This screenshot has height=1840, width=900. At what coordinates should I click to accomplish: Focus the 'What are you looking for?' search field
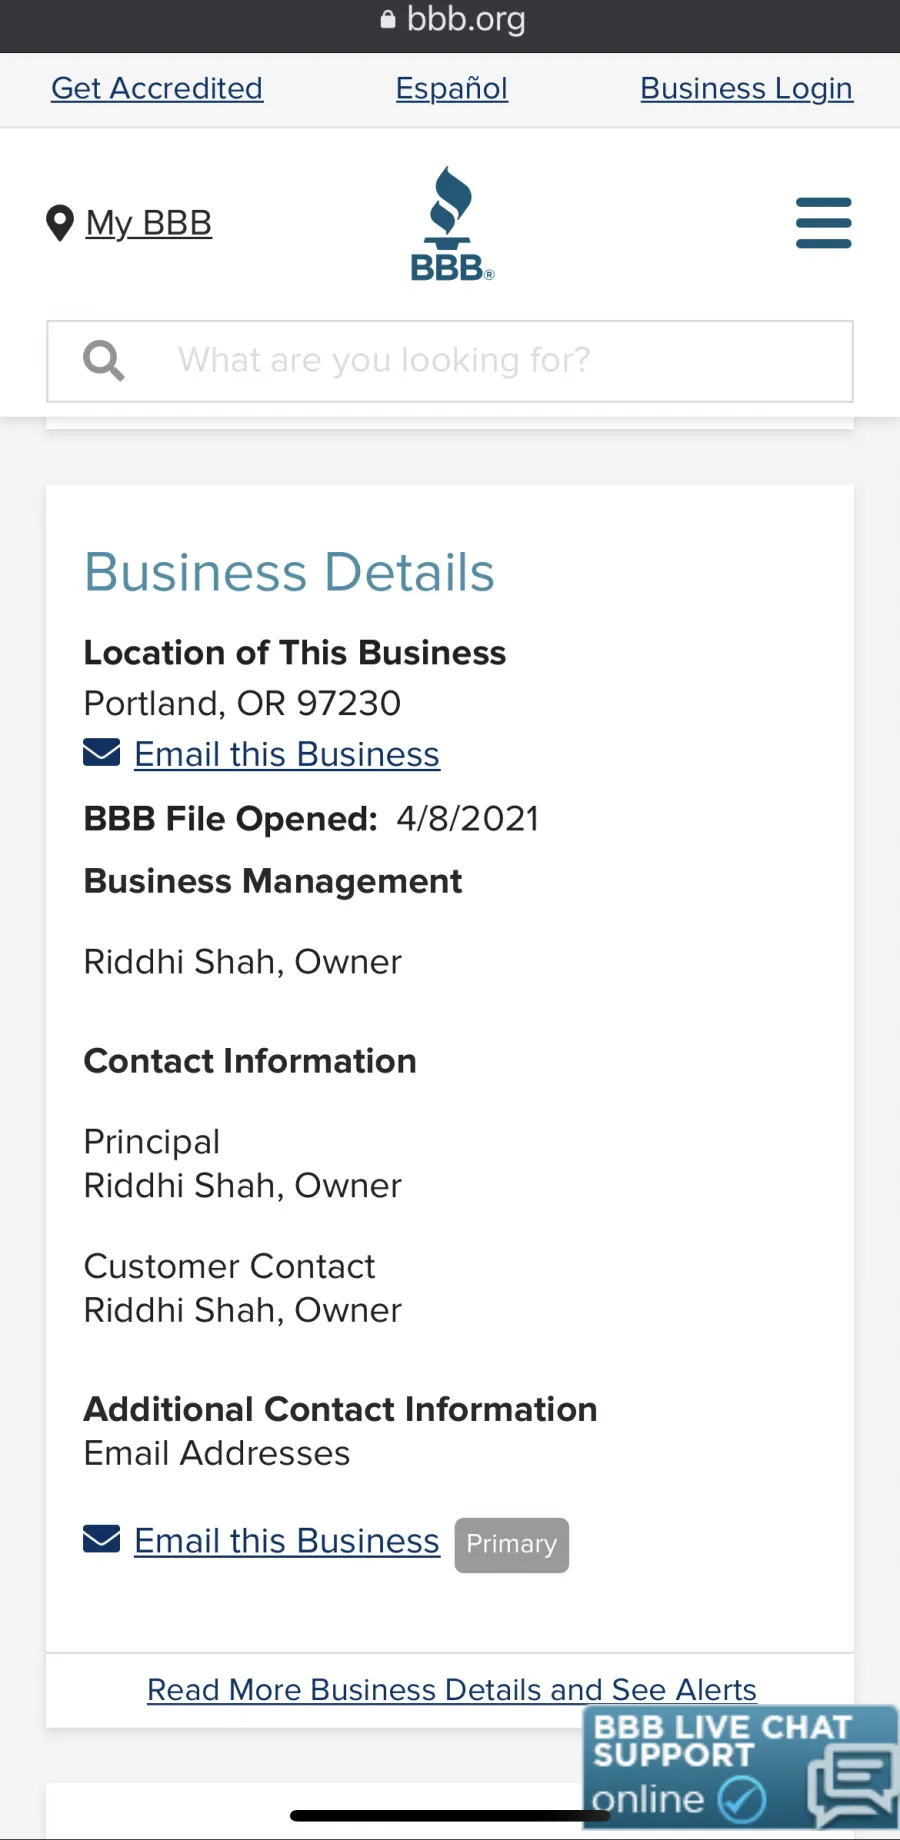click(x=450, y=361)
